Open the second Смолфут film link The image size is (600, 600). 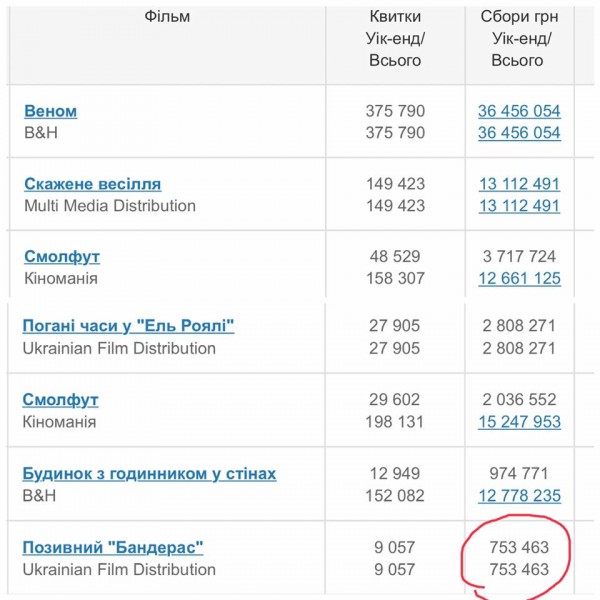click(x=60, y=400)
